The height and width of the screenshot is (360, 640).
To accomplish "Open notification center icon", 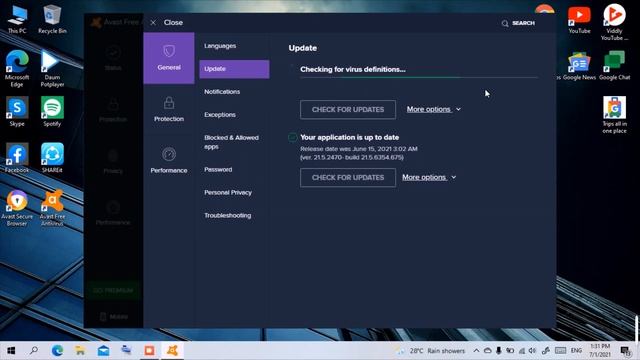I will click(x=625, y=351).
